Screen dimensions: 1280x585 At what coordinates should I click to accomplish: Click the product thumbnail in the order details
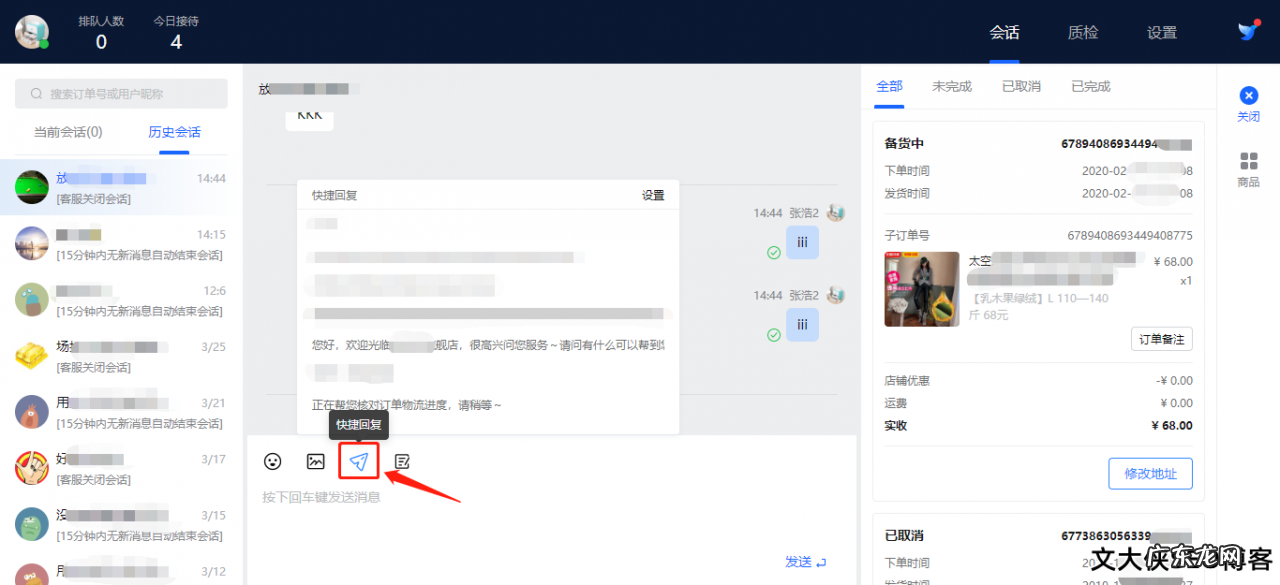(921, 289)
